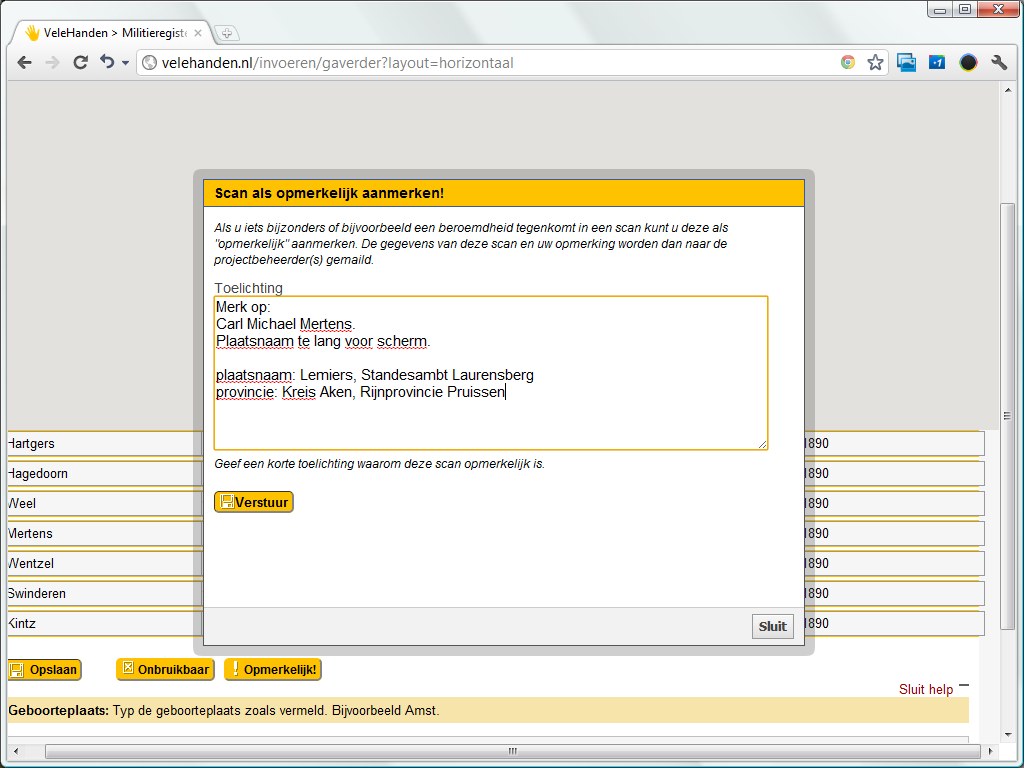Screen dimensions: 1024x768
Task: Click the undo arrow icon in the toolbar
Action: tap(106, 62)
